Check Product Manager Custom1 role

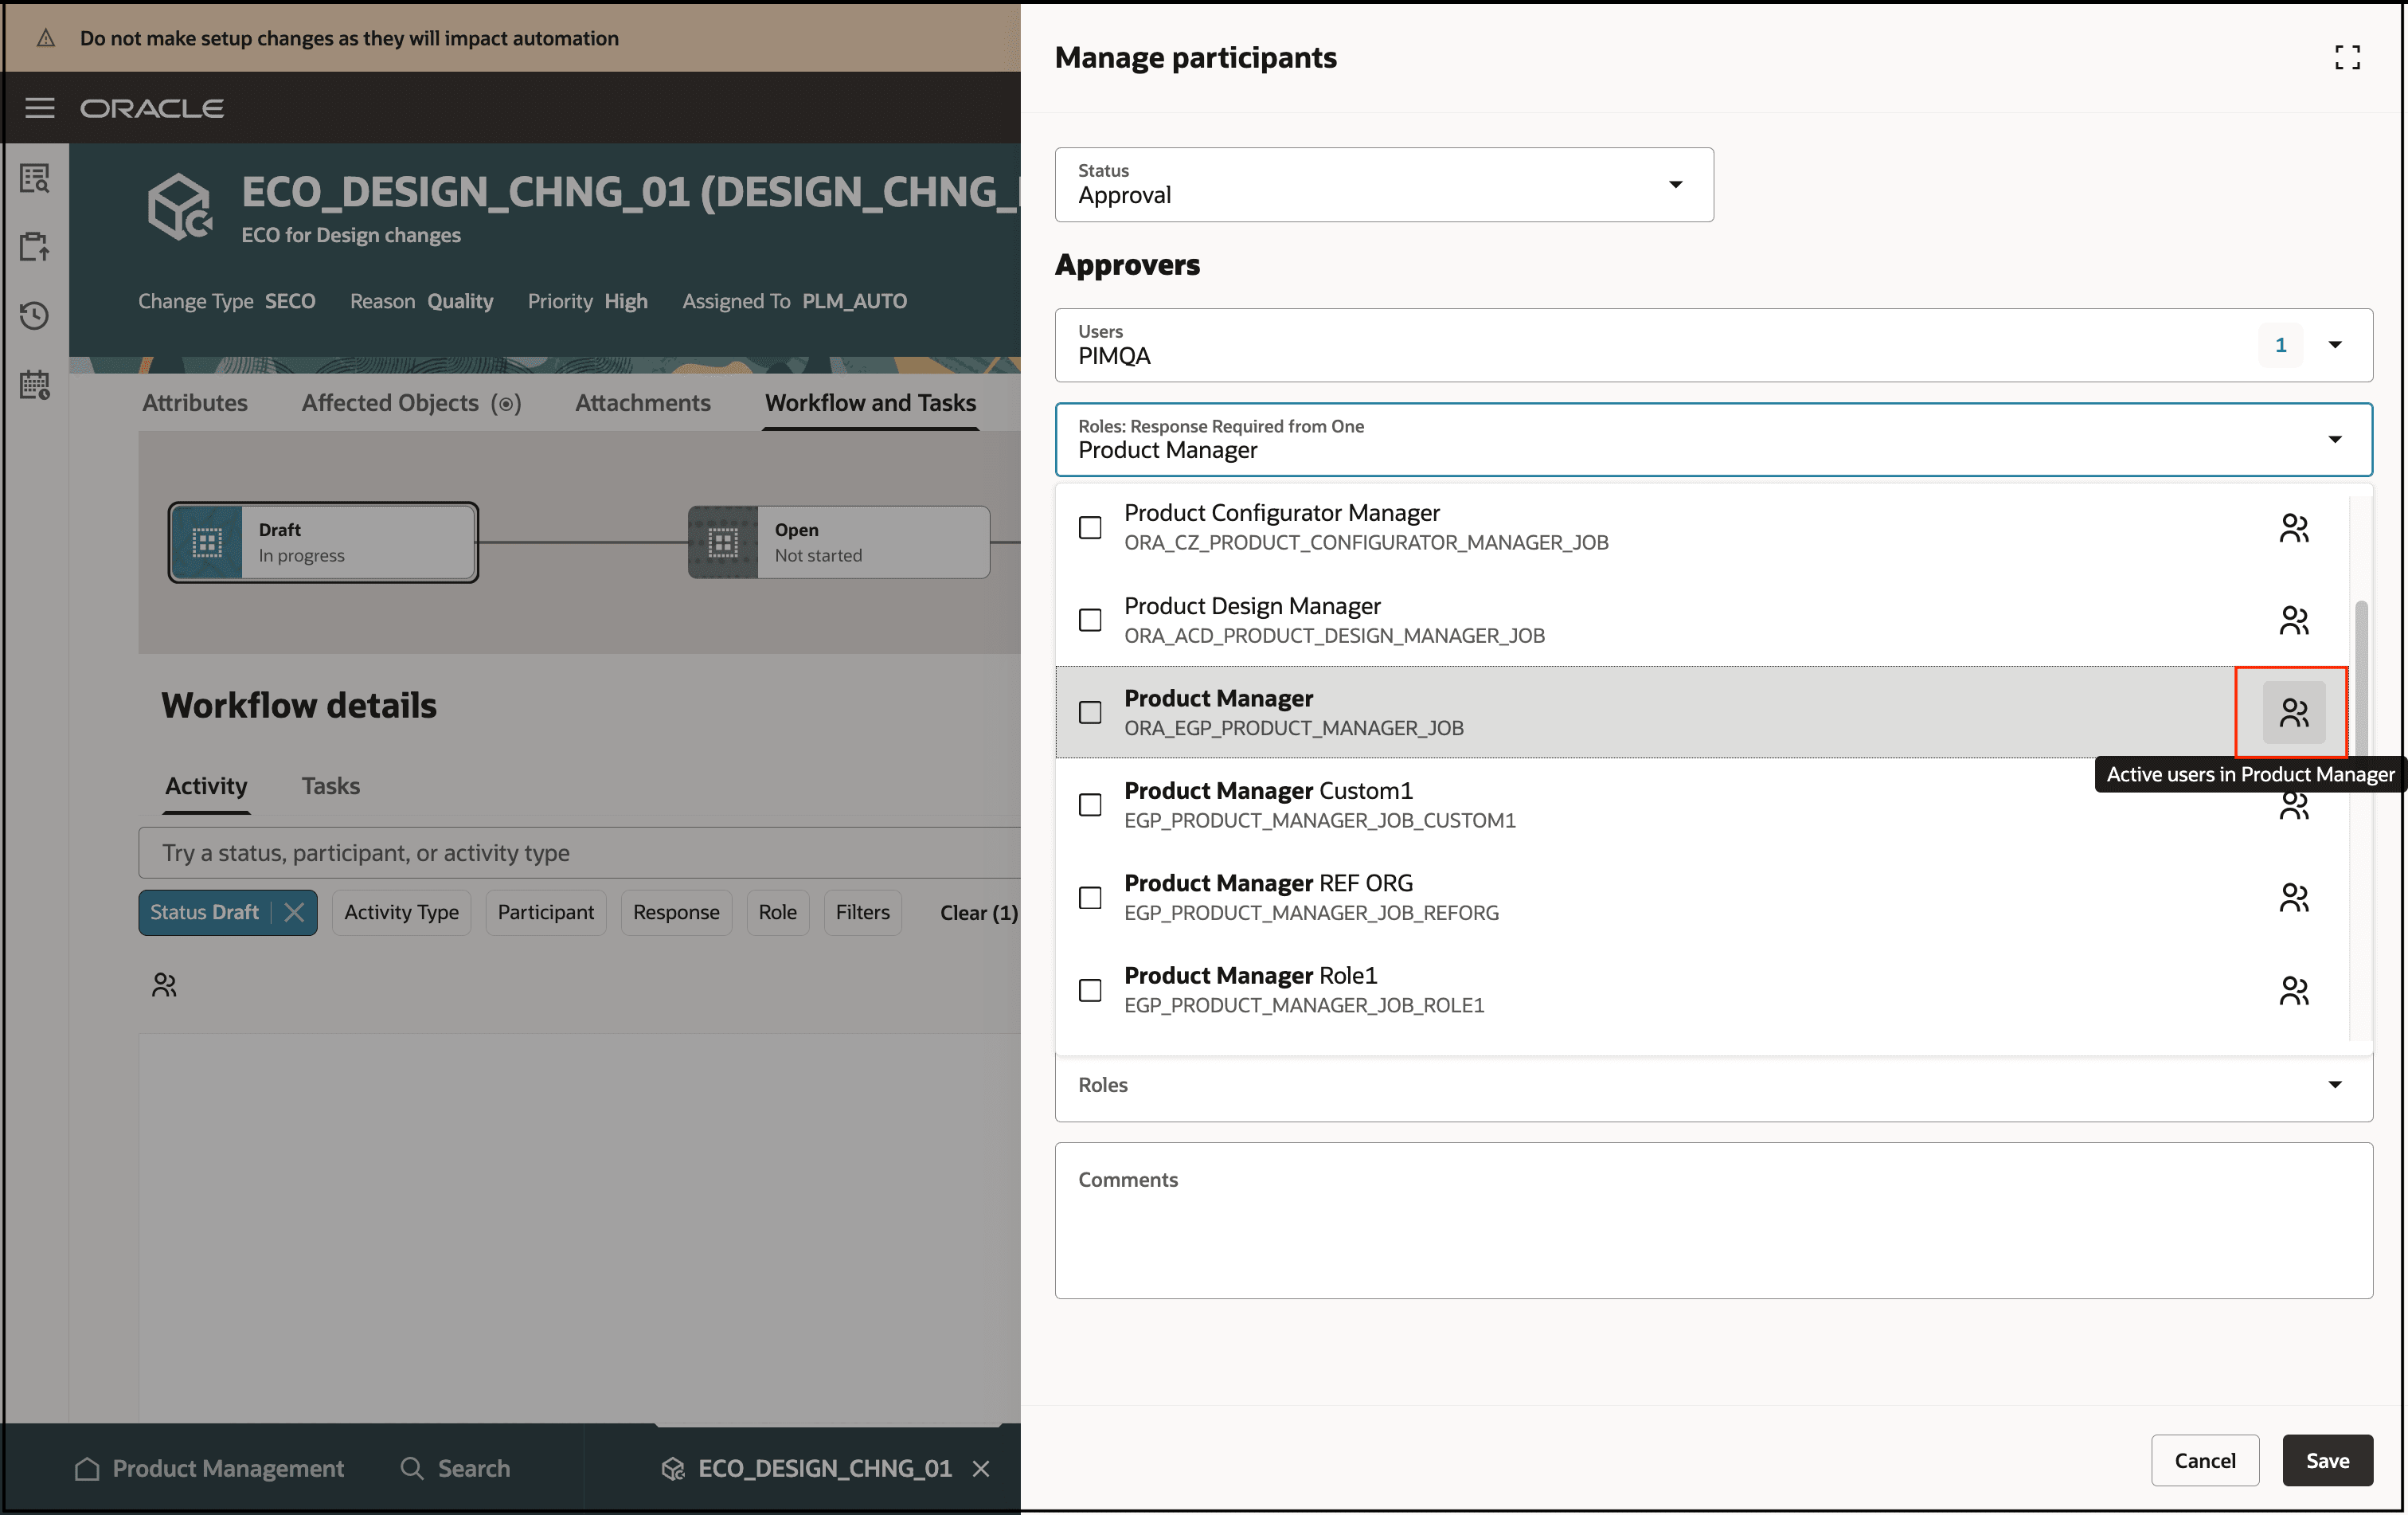point(1090,805)
